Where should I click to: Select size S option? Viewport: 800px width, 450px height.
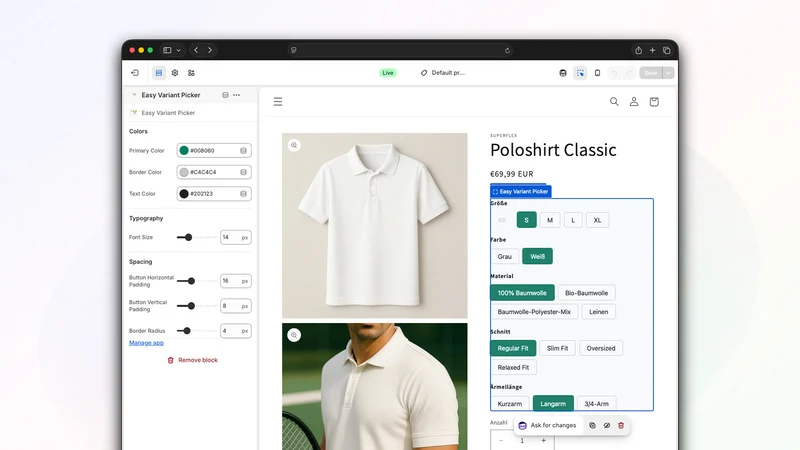pos(527,220)
